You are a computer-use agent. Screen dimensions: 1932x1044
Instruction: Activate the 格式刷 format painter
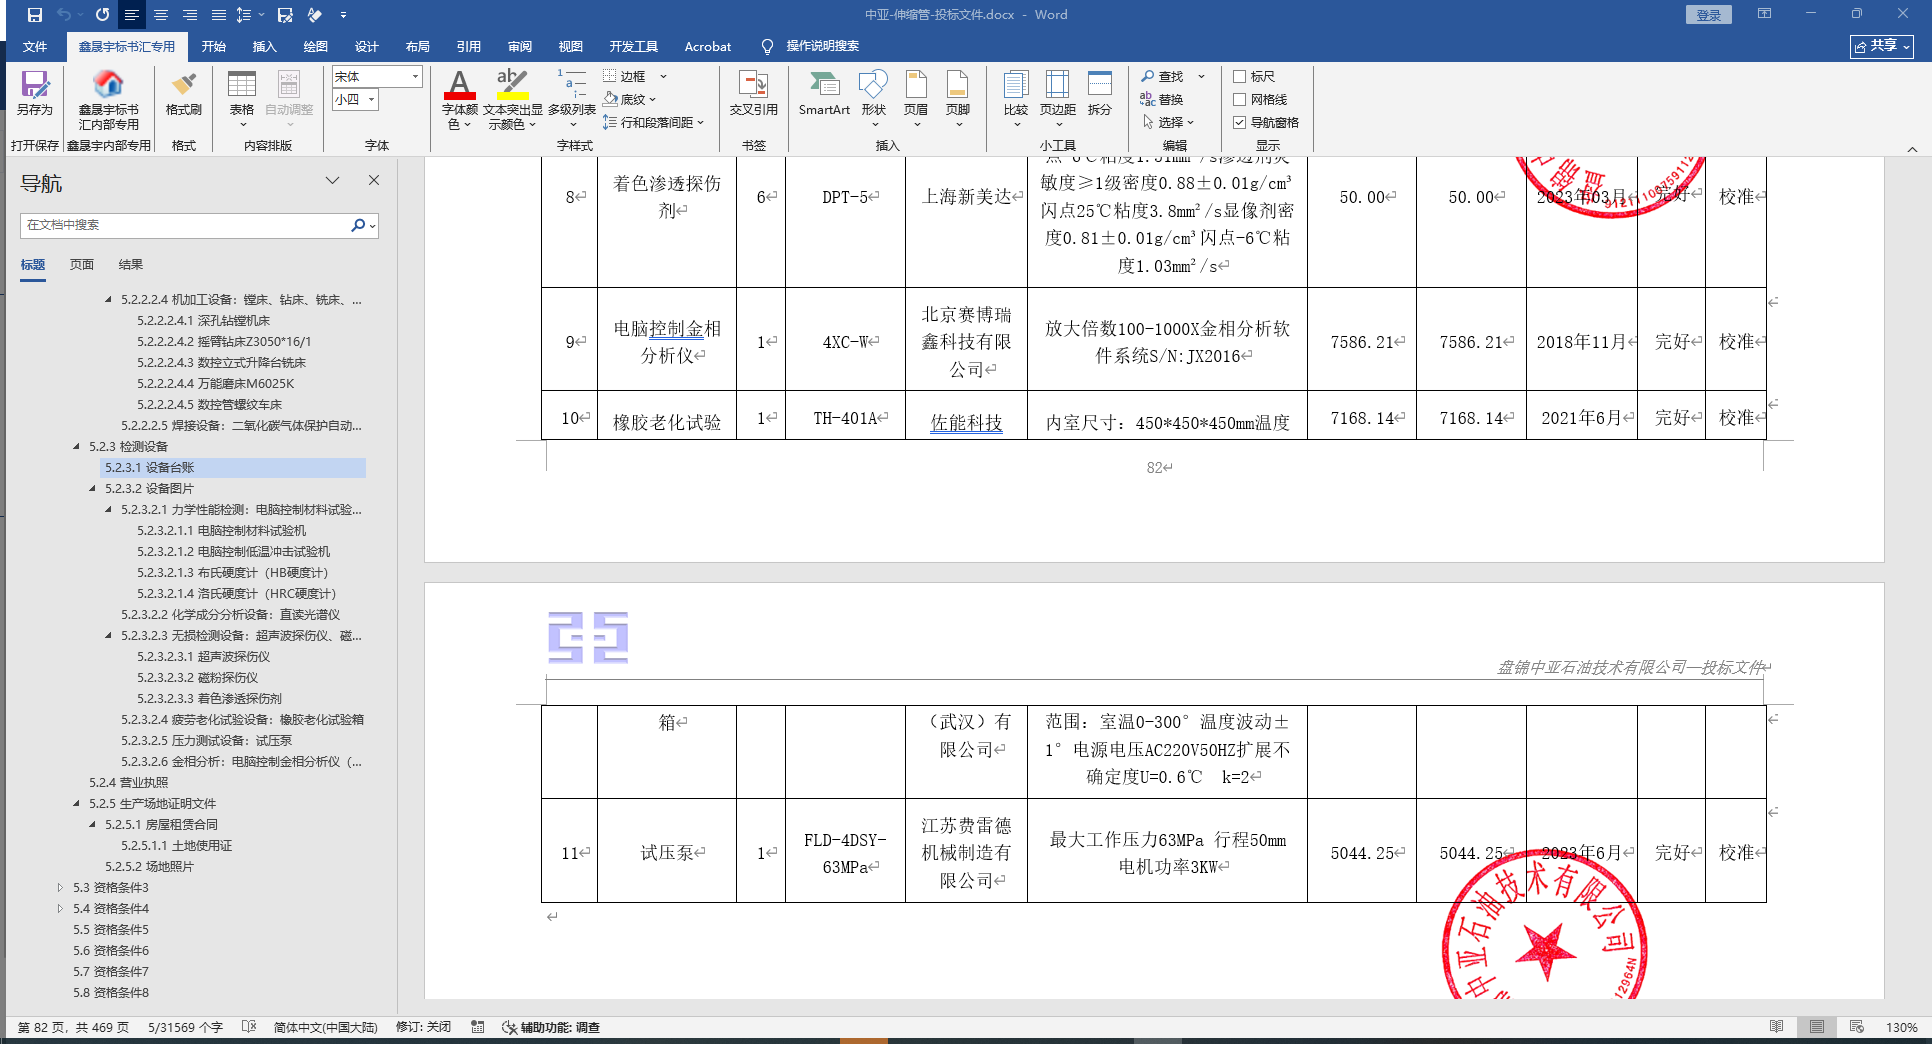coord(184,95)
